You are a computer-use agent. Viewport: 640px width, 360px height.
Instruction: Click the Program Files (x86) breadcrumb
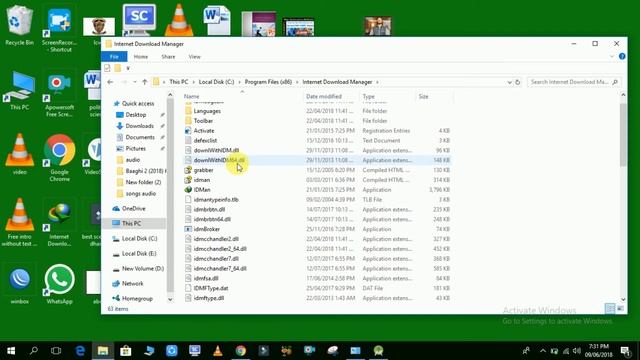(268, 82)
